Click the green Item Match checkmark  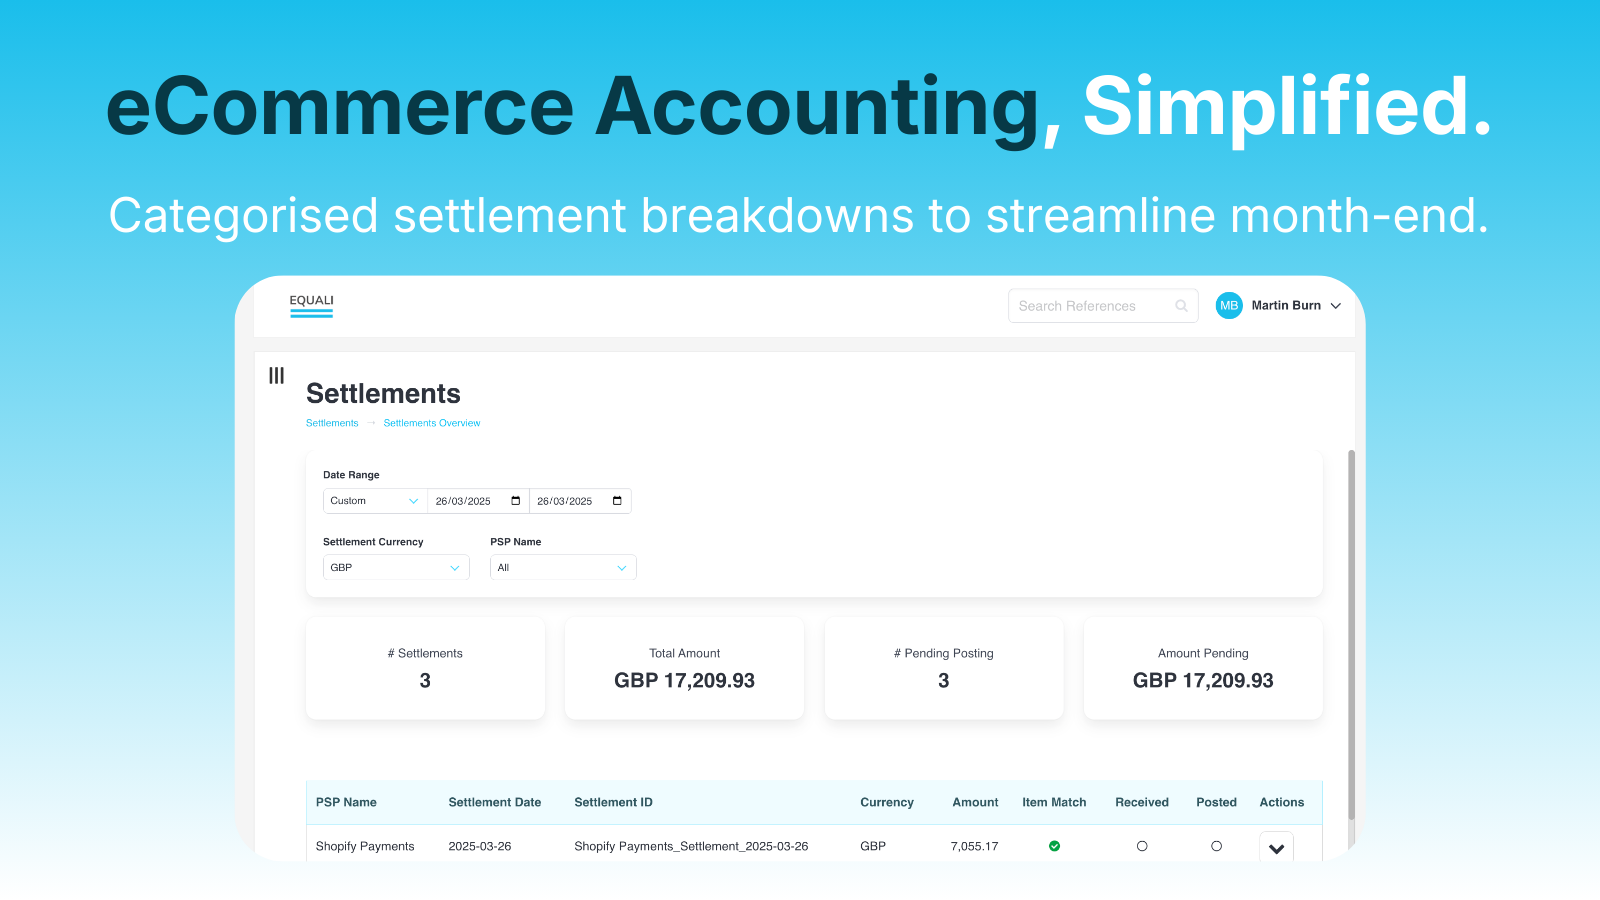[1054, 846]
